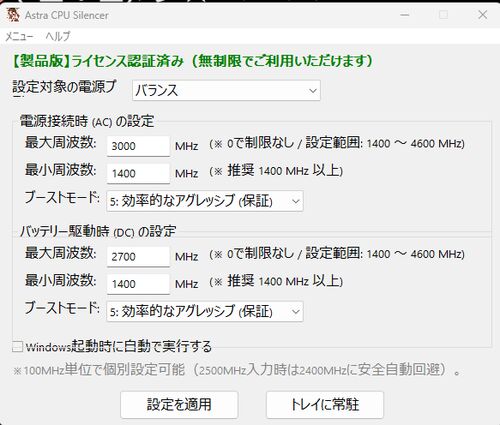Viewport: 500px width, 425px height.
Task: Click the DC 最大周波数 field showing 2700
Action: pos(138,256)
